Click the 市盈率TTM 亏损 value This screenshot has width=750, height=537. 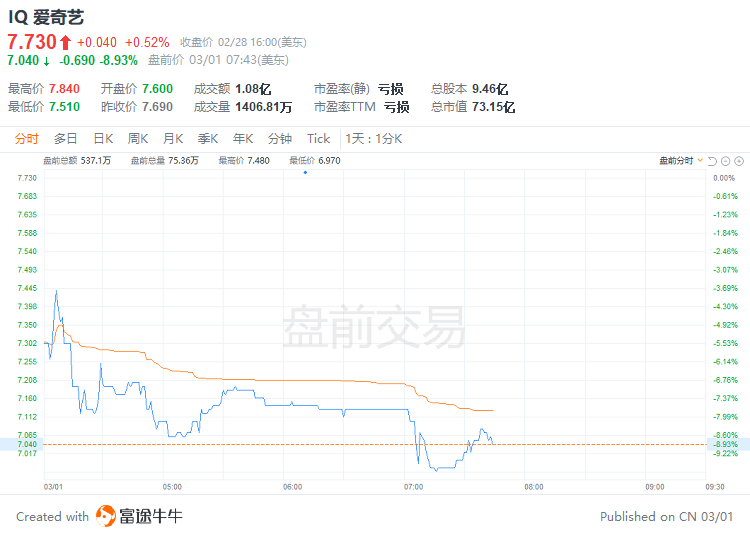(x=397, y=107)
